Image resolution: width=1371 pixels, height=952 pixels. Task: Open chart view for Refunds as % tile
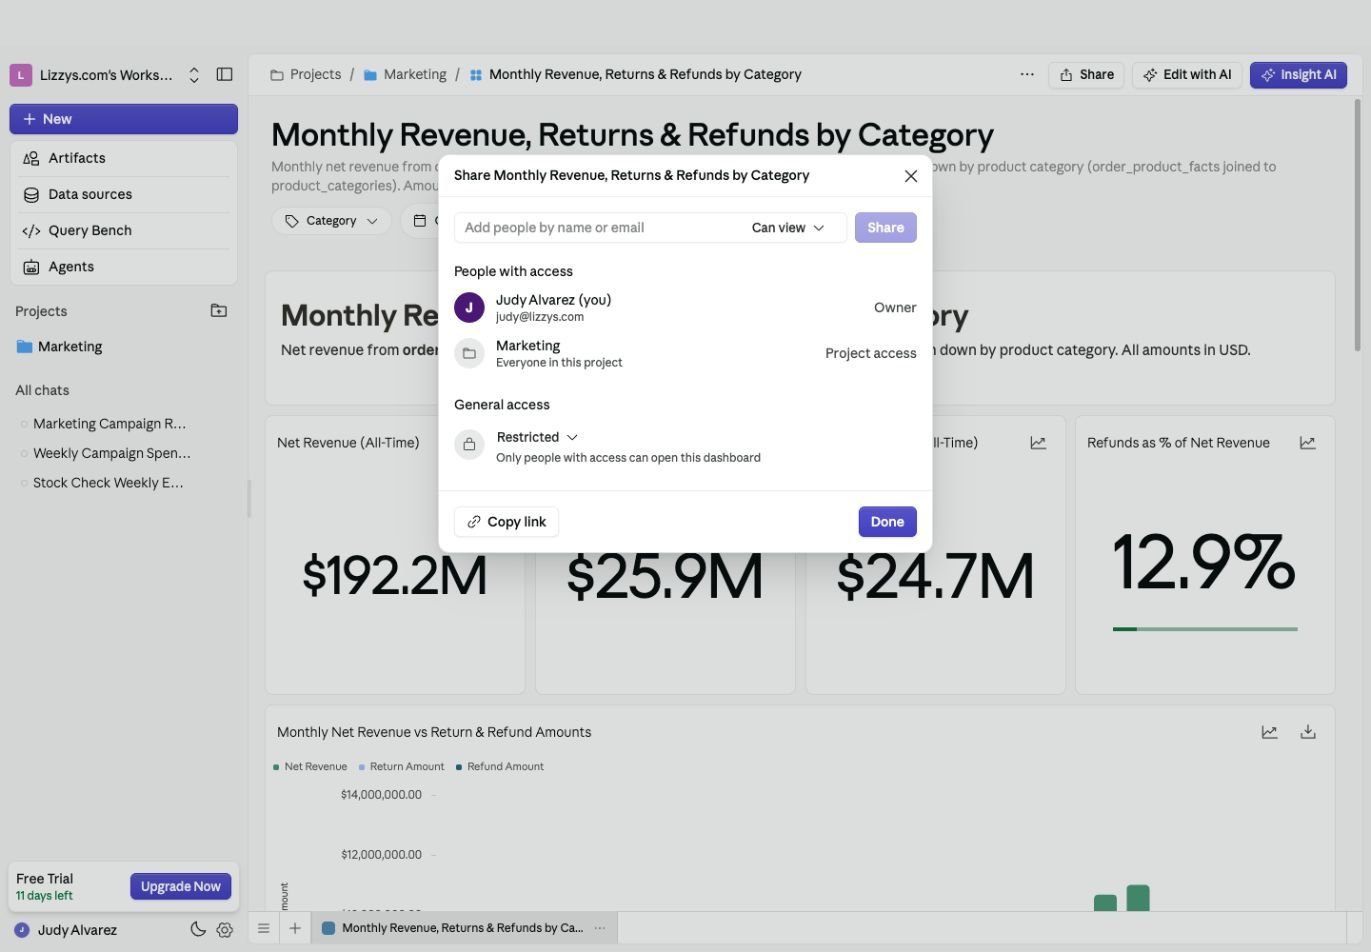pos(1307,442)
